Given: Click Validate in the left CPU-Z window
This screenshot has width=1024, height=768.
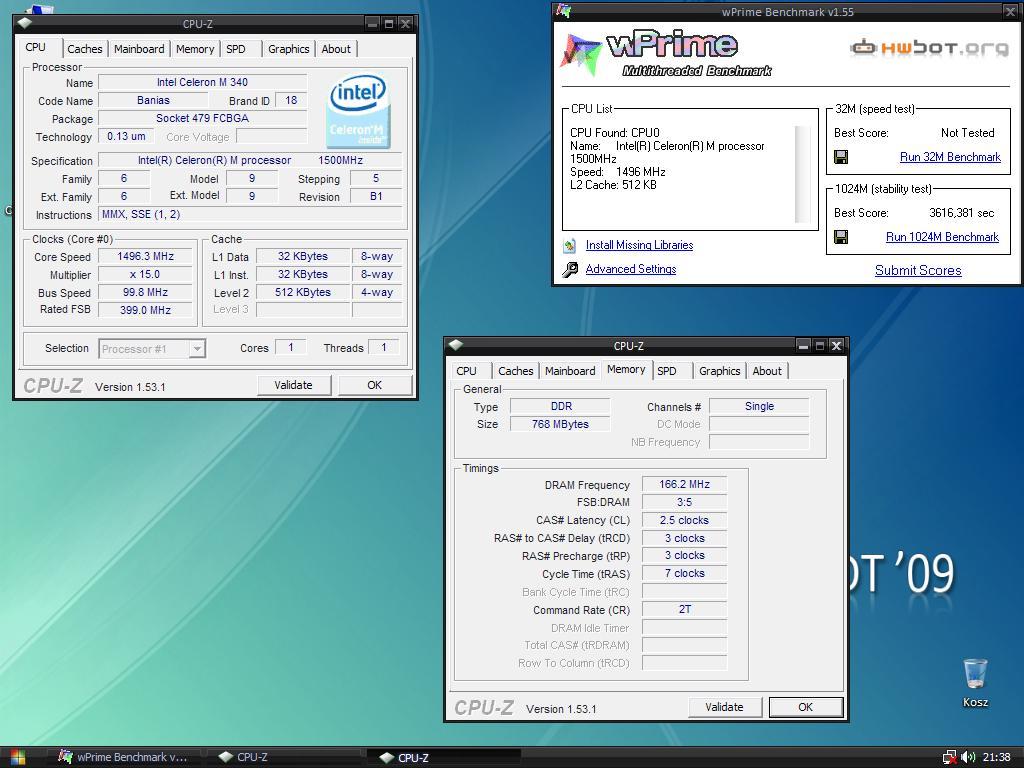Looking at the screenshot, I should click(293, 385).
